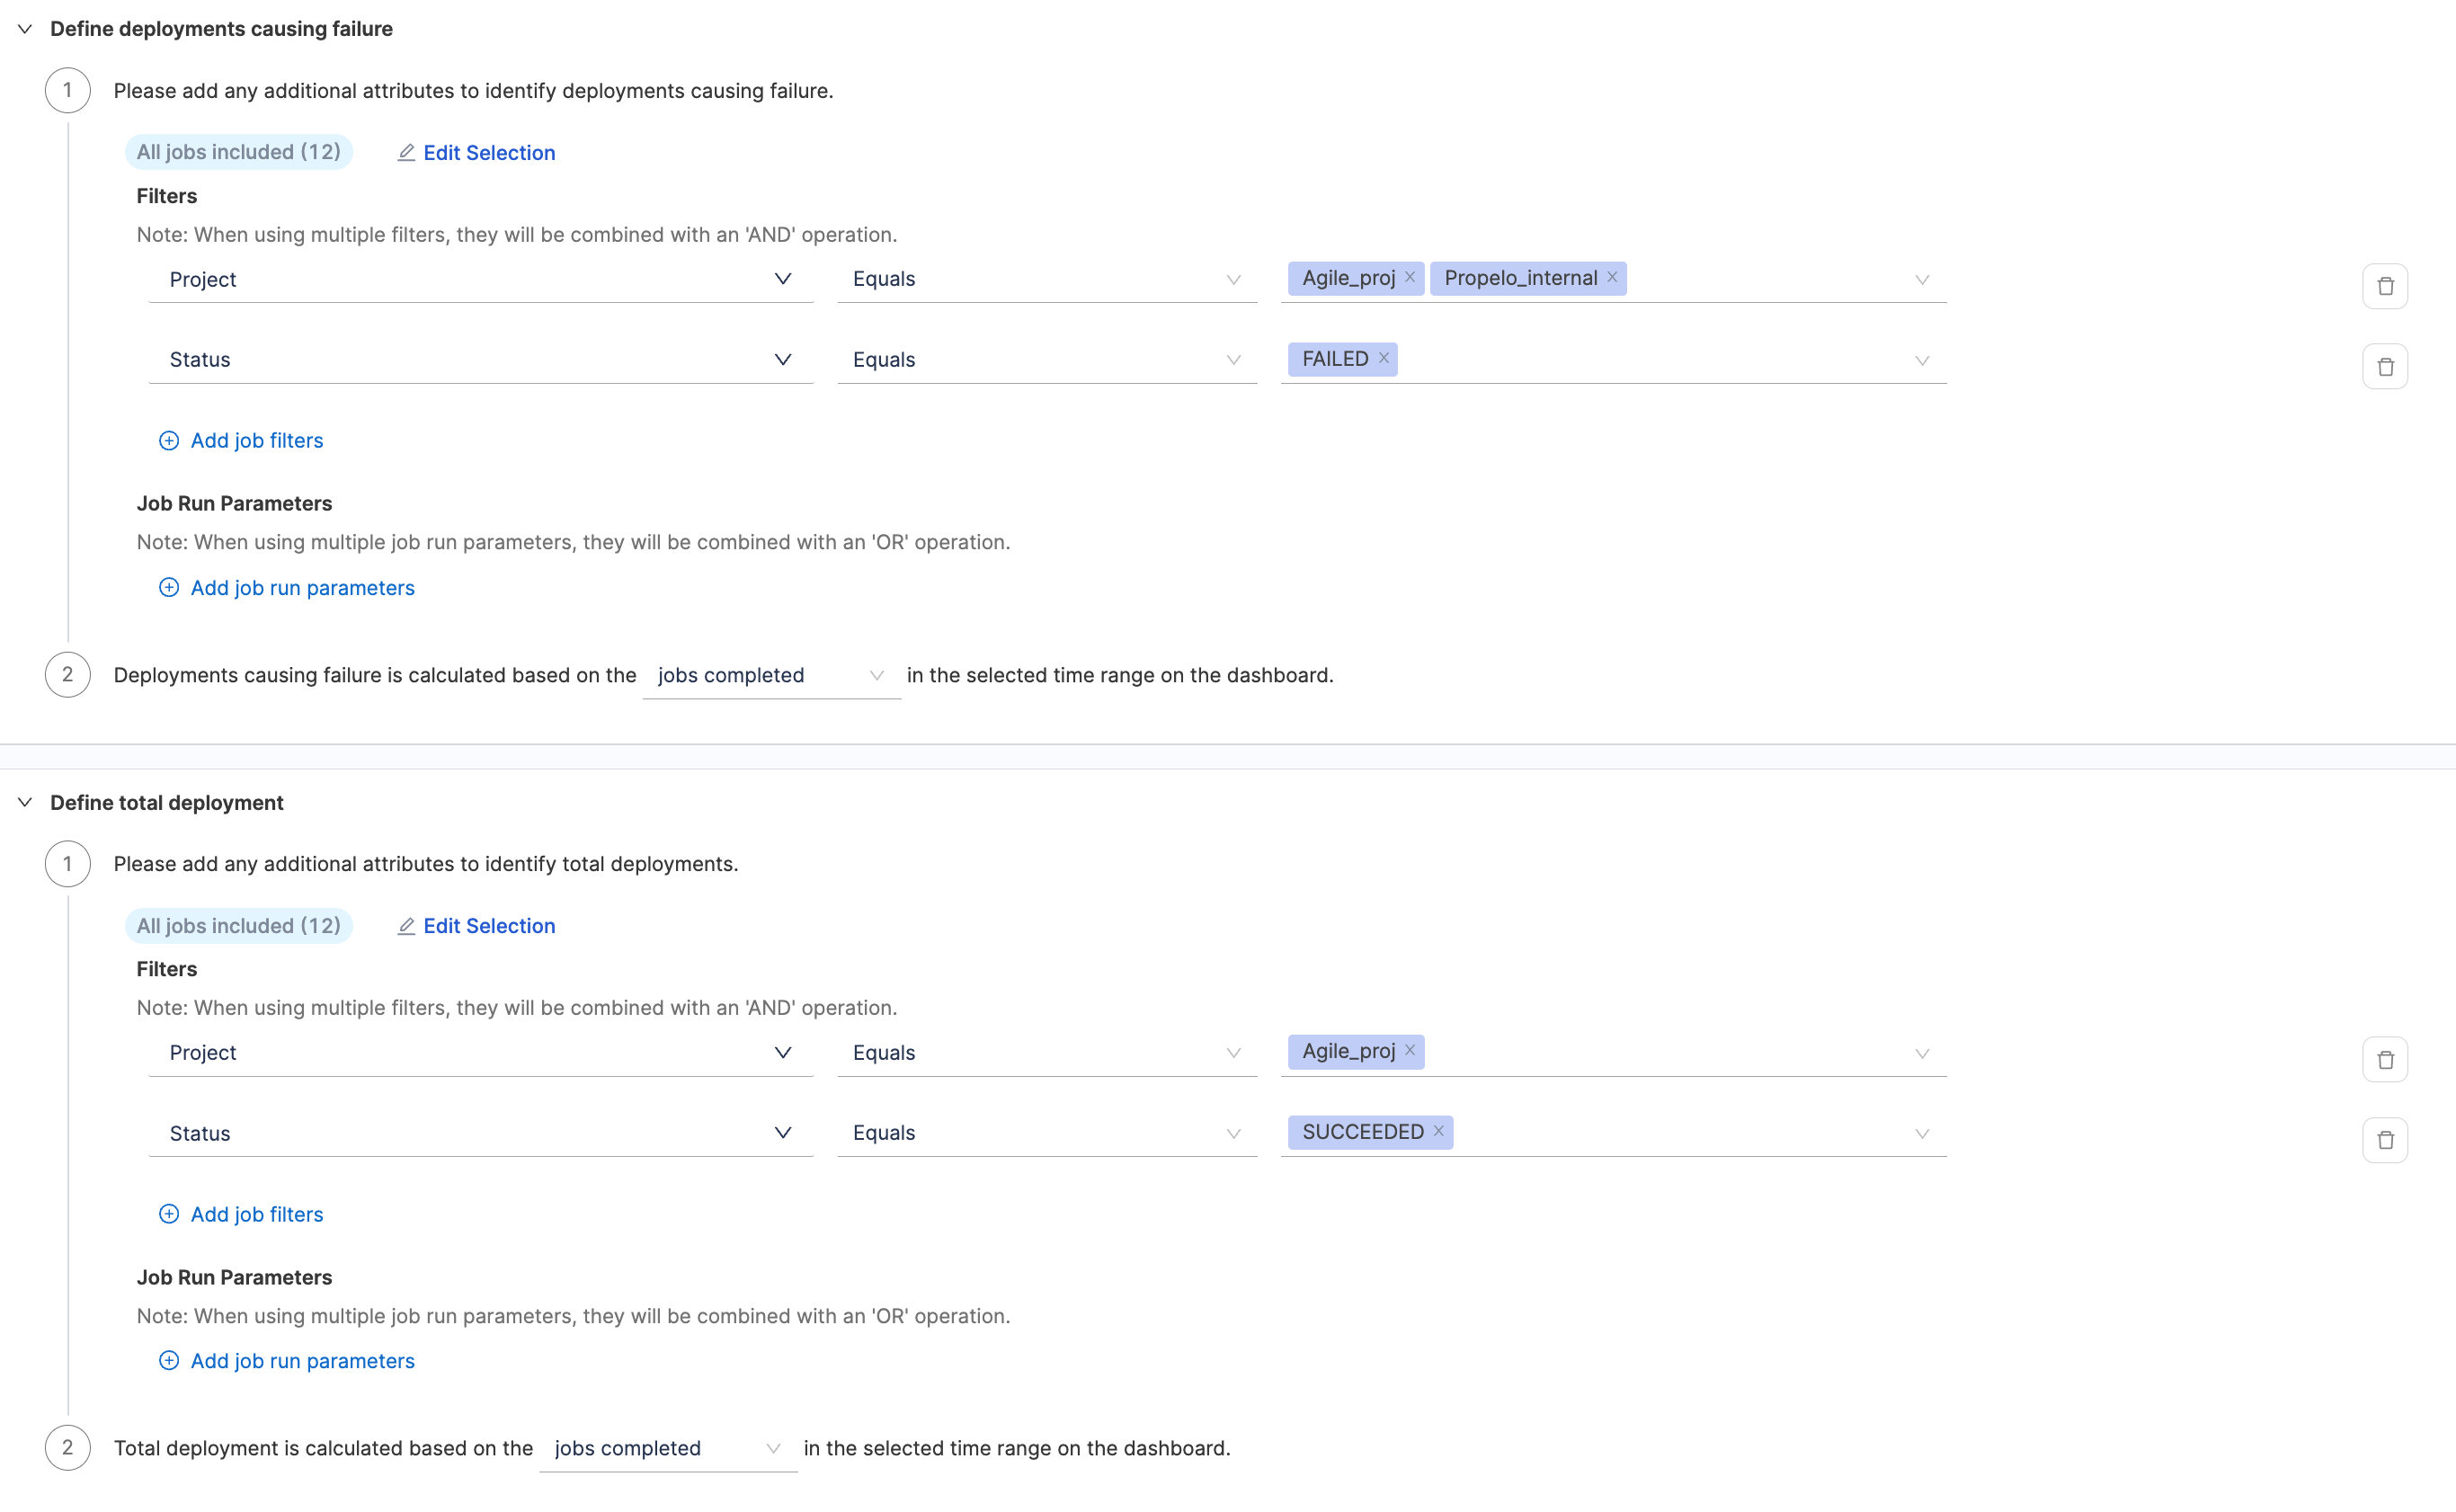The width and height of the screenshot is (2456, 1512).
Task: Delete the Project filter in failure section
Action: click(2384, 286)
